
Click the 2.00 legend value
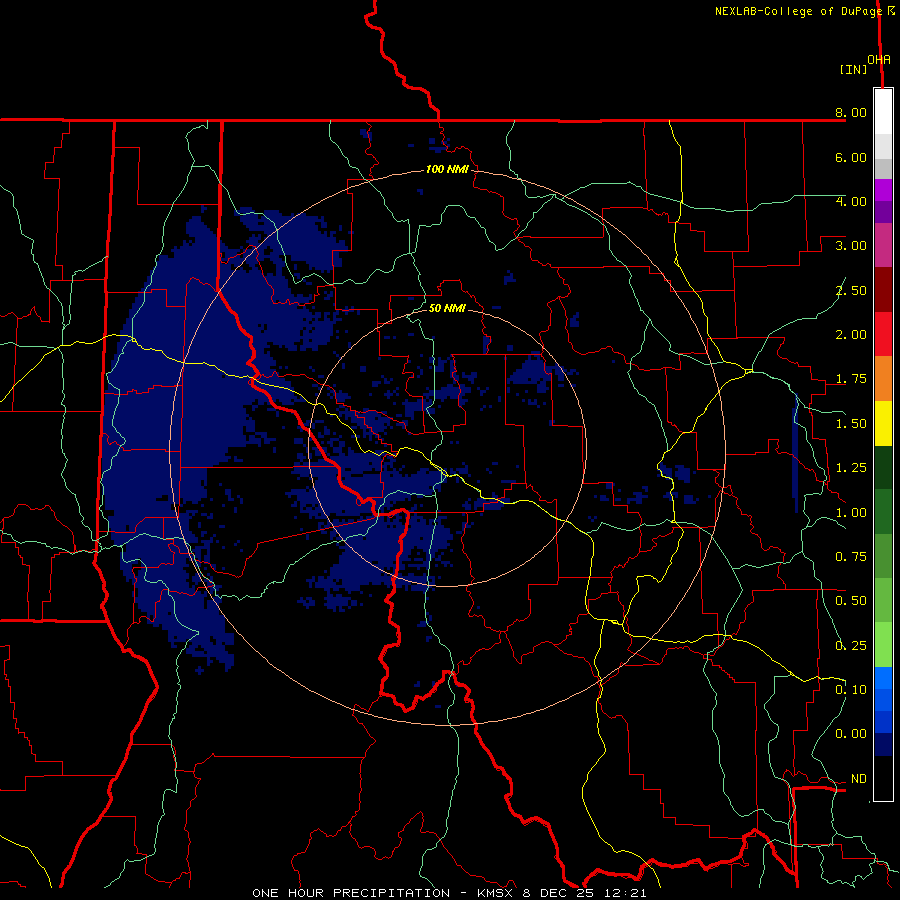coord(851,335)
